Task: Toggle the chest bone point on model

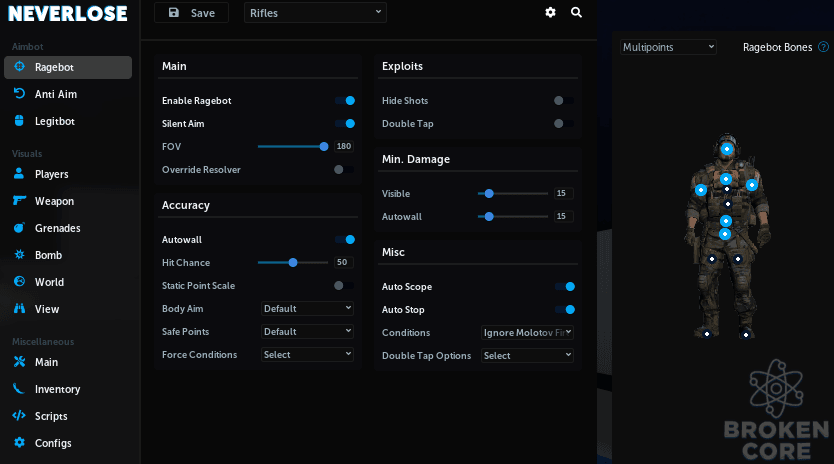Action: click(726, 179)
